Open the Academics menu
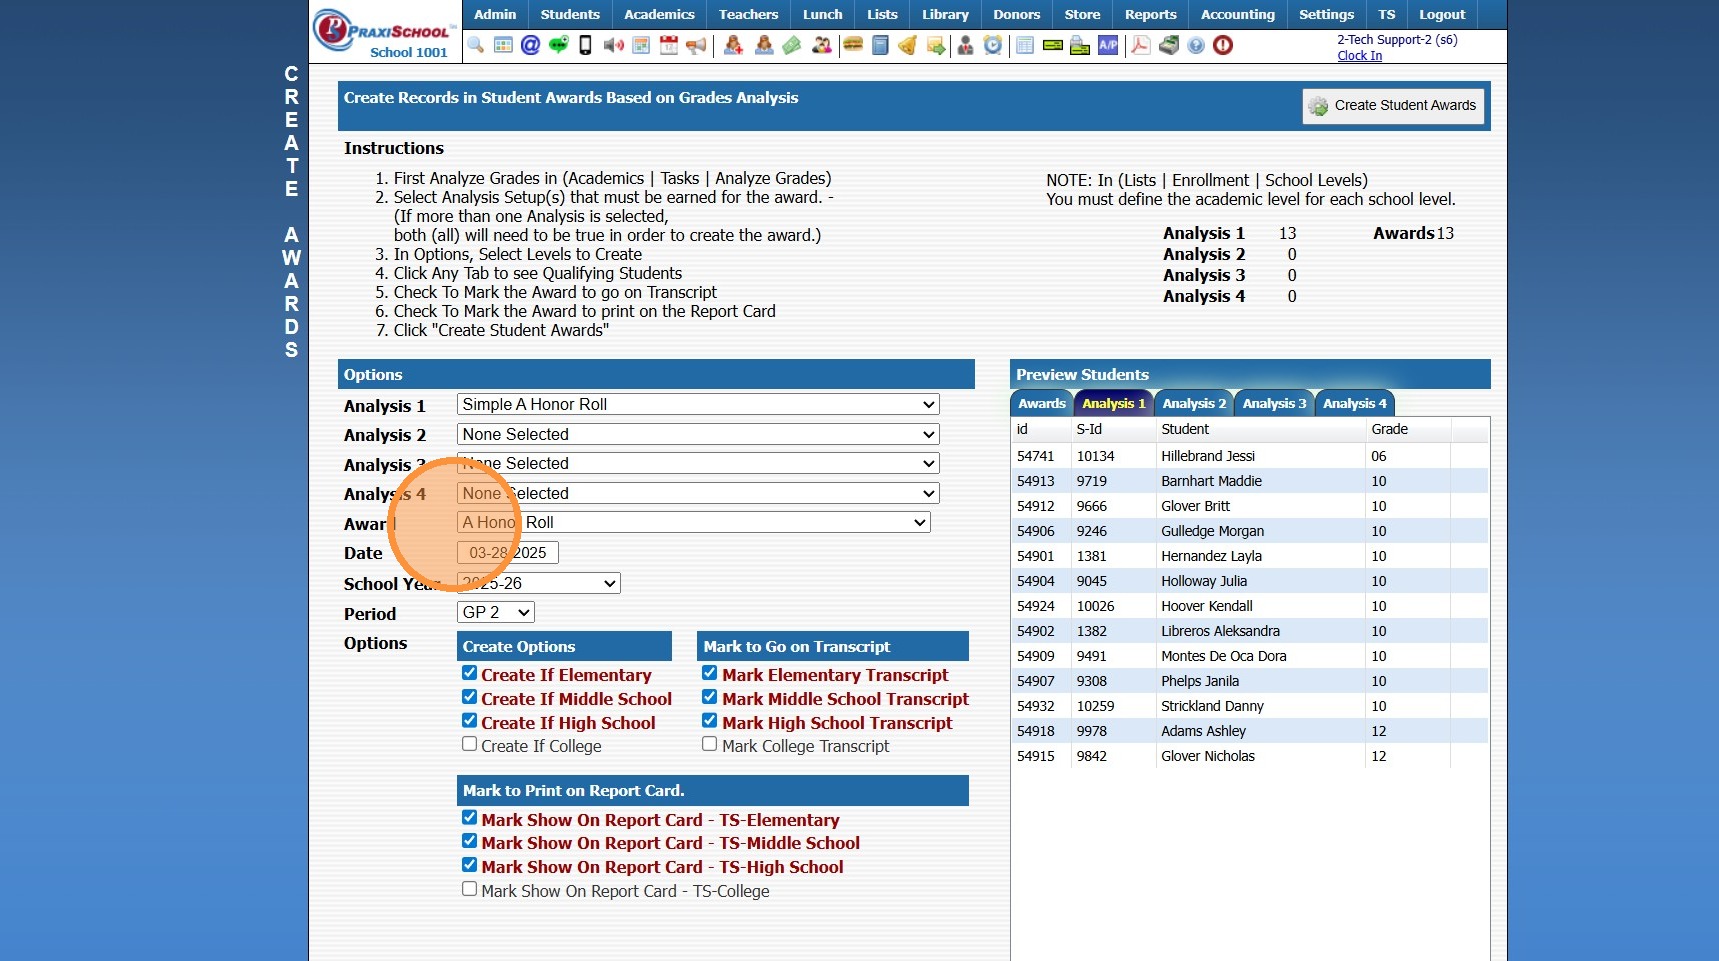Image resolution: width=1719 pixels, height=961 pixels. (x=659, y=14)
